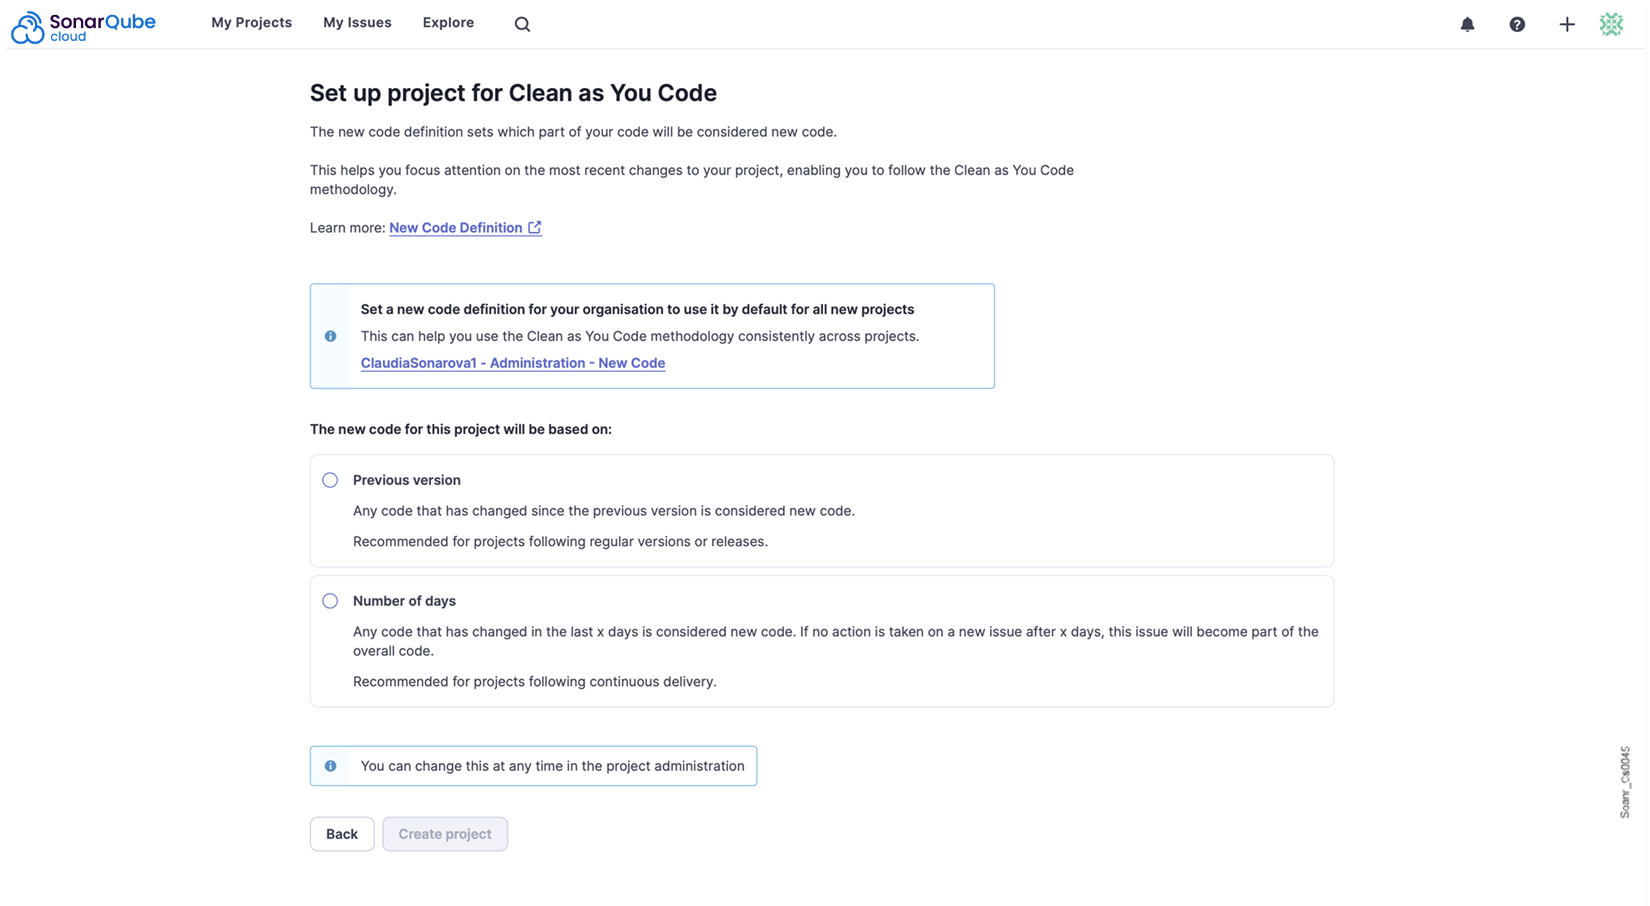Follow the ClaudiaSonarova1 Administration New Code link
Image resolution: width=1650 pixels, height=906 pixels.
tap(513, 363)
